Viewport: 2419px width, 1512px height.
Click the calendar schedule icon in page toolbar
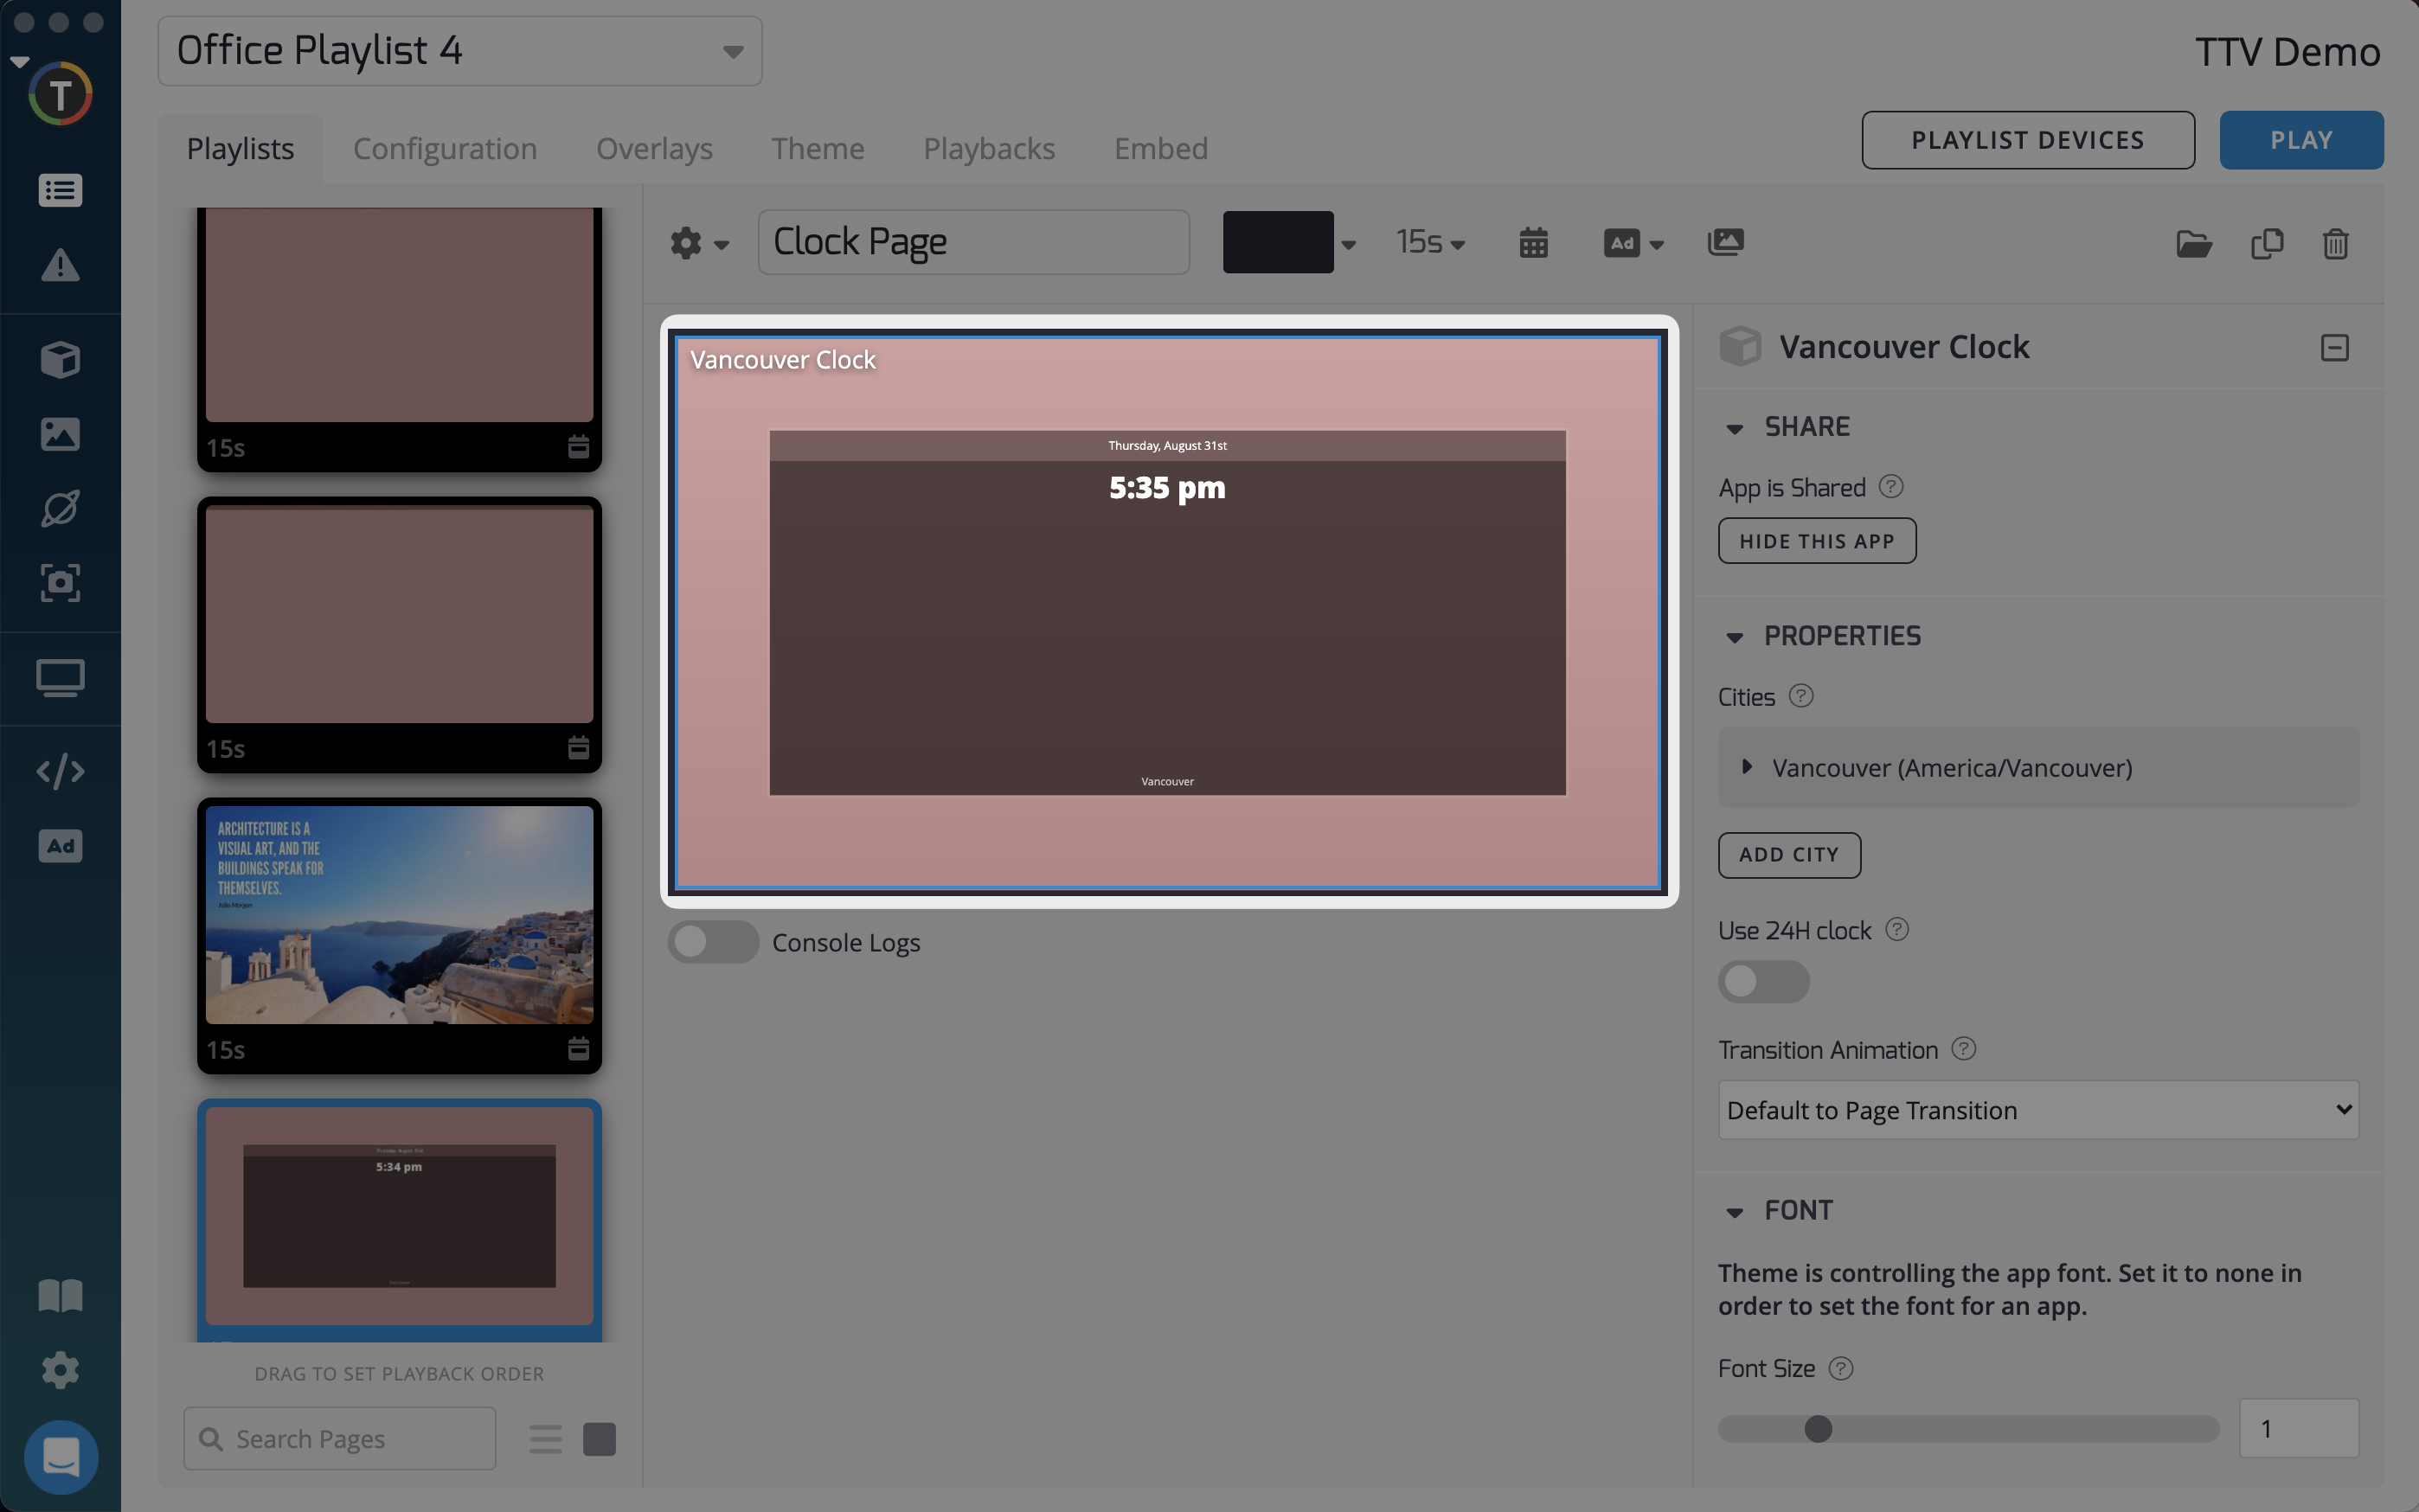1533,243
